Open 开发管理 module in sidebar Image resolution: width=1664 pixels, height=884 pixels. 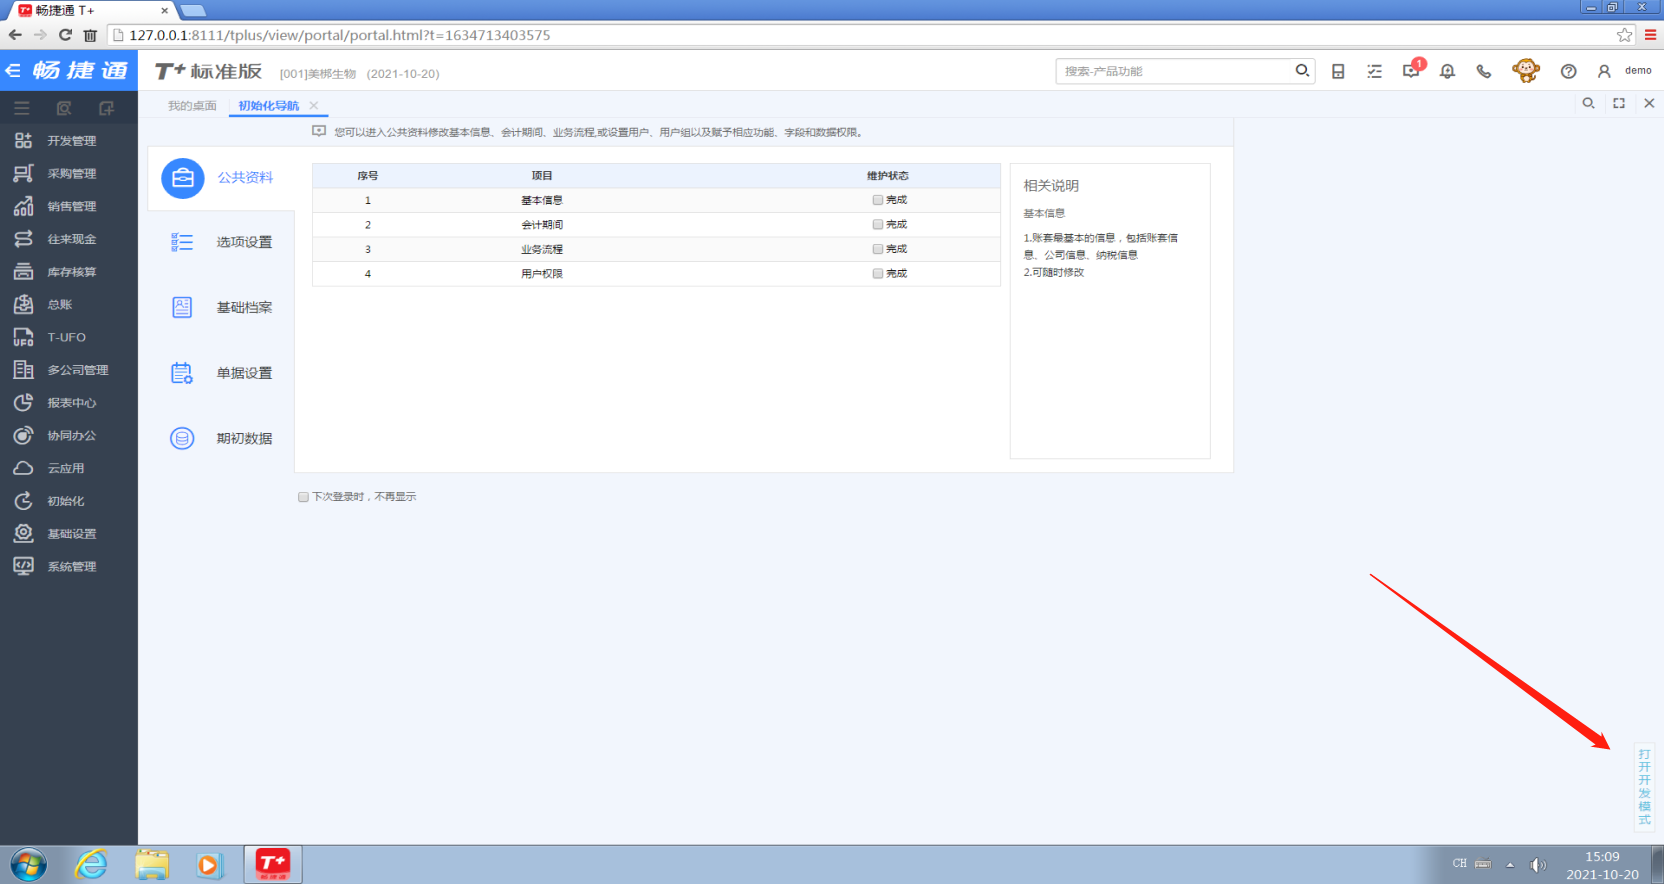point(69,141)
